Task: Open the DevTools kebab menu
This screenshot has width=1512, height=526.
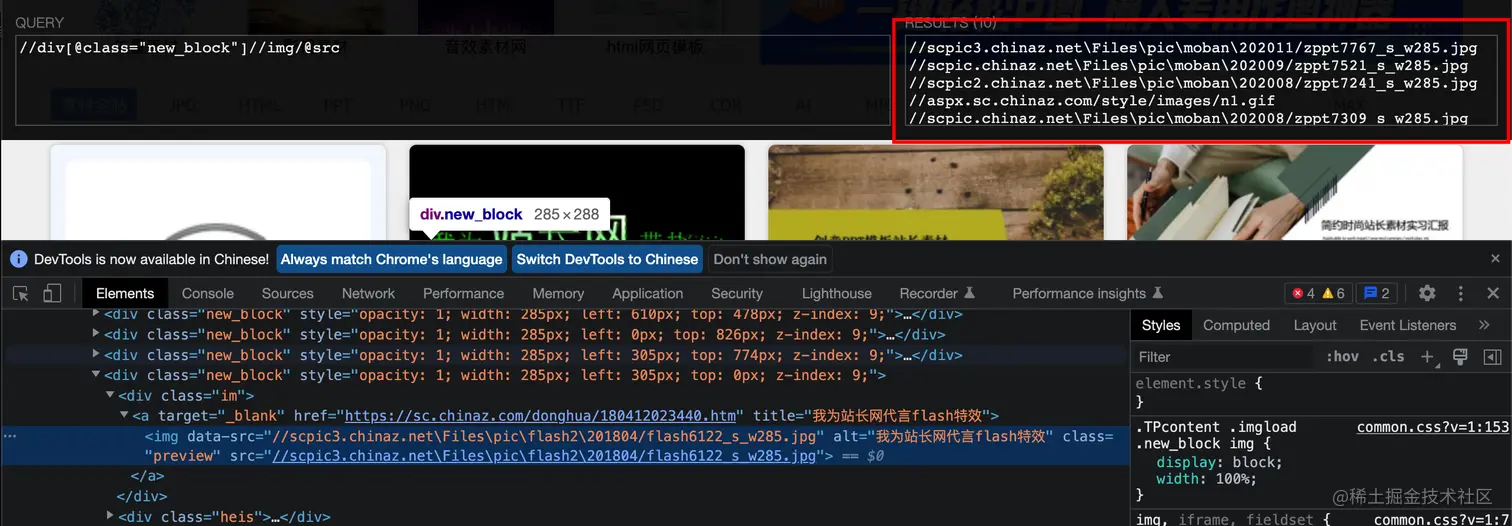Action: coord(1461,293)
